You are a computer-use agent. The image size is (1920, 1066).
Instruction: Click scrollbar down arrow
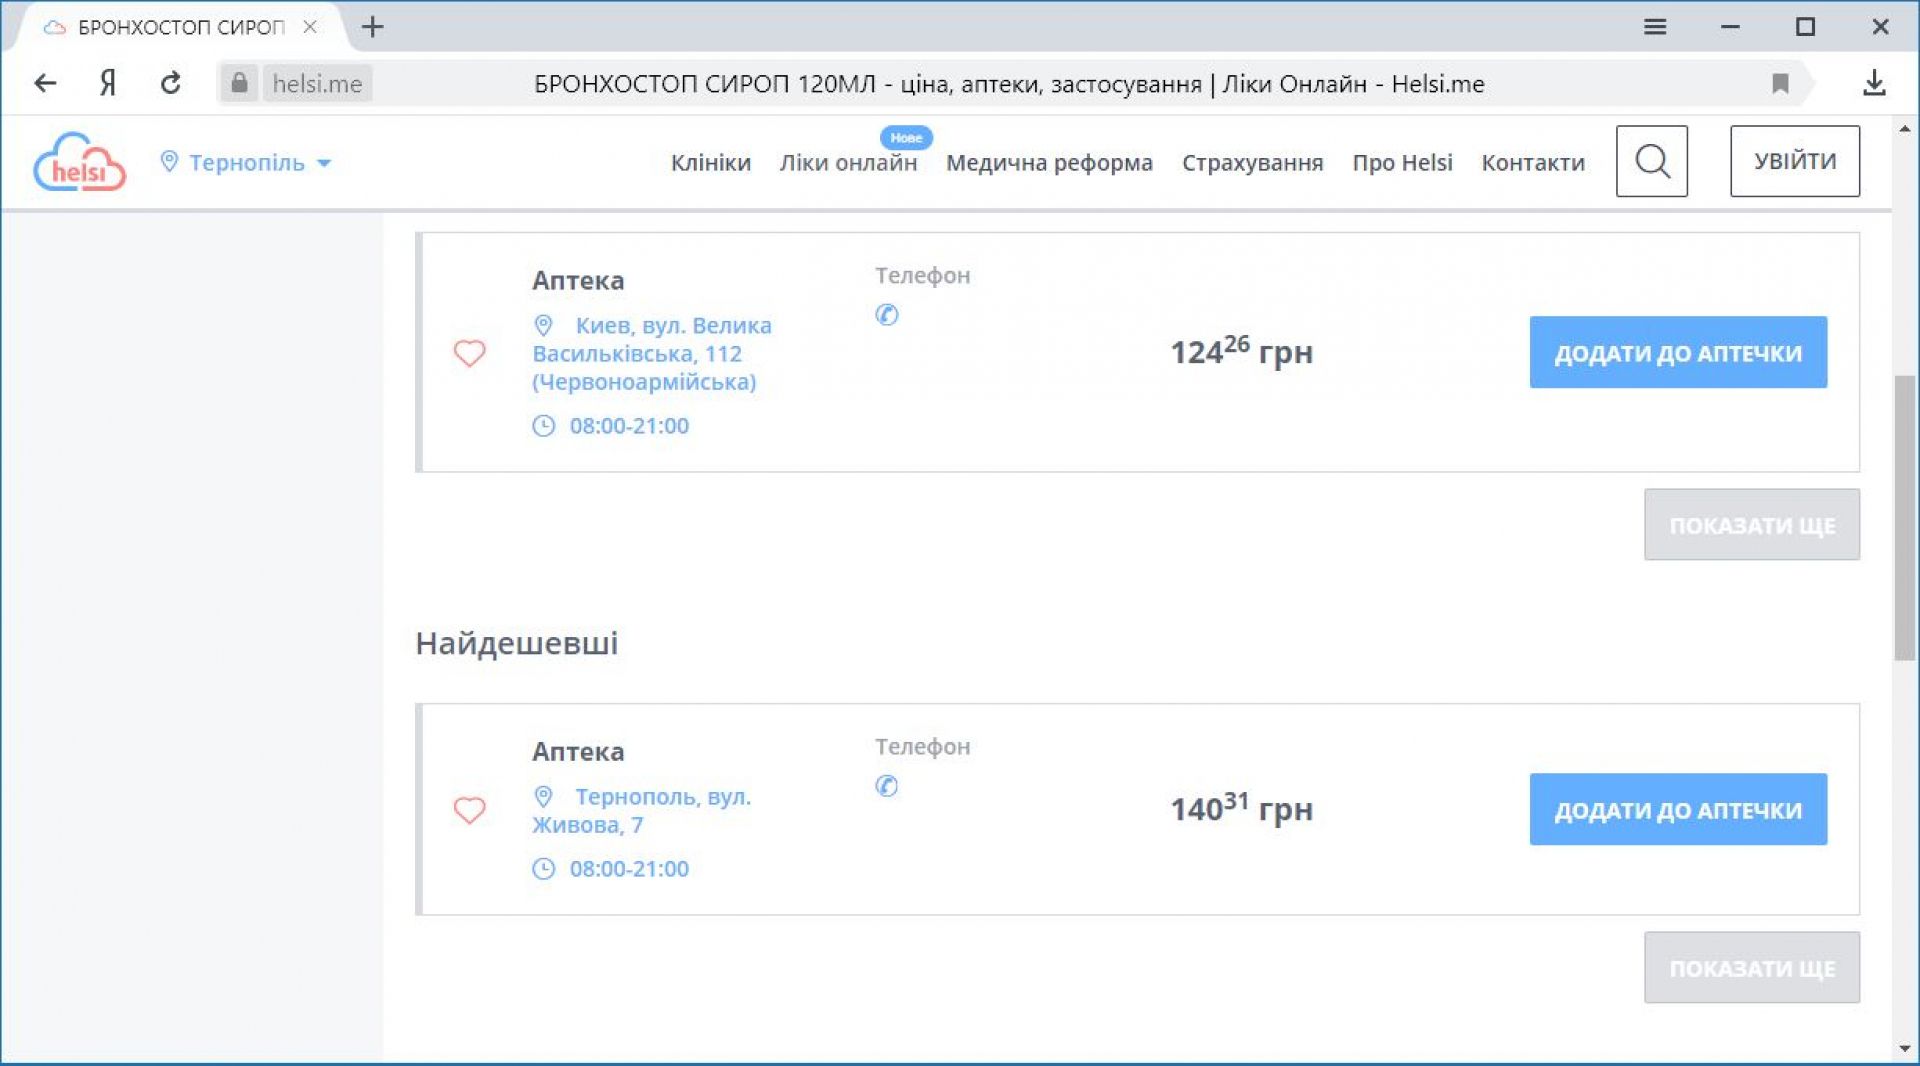1904,1049
